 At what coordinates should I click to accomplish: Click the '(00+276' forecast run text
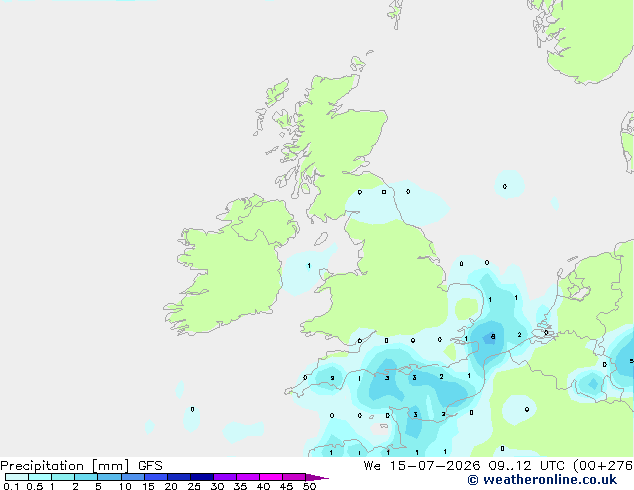point(603,466)
